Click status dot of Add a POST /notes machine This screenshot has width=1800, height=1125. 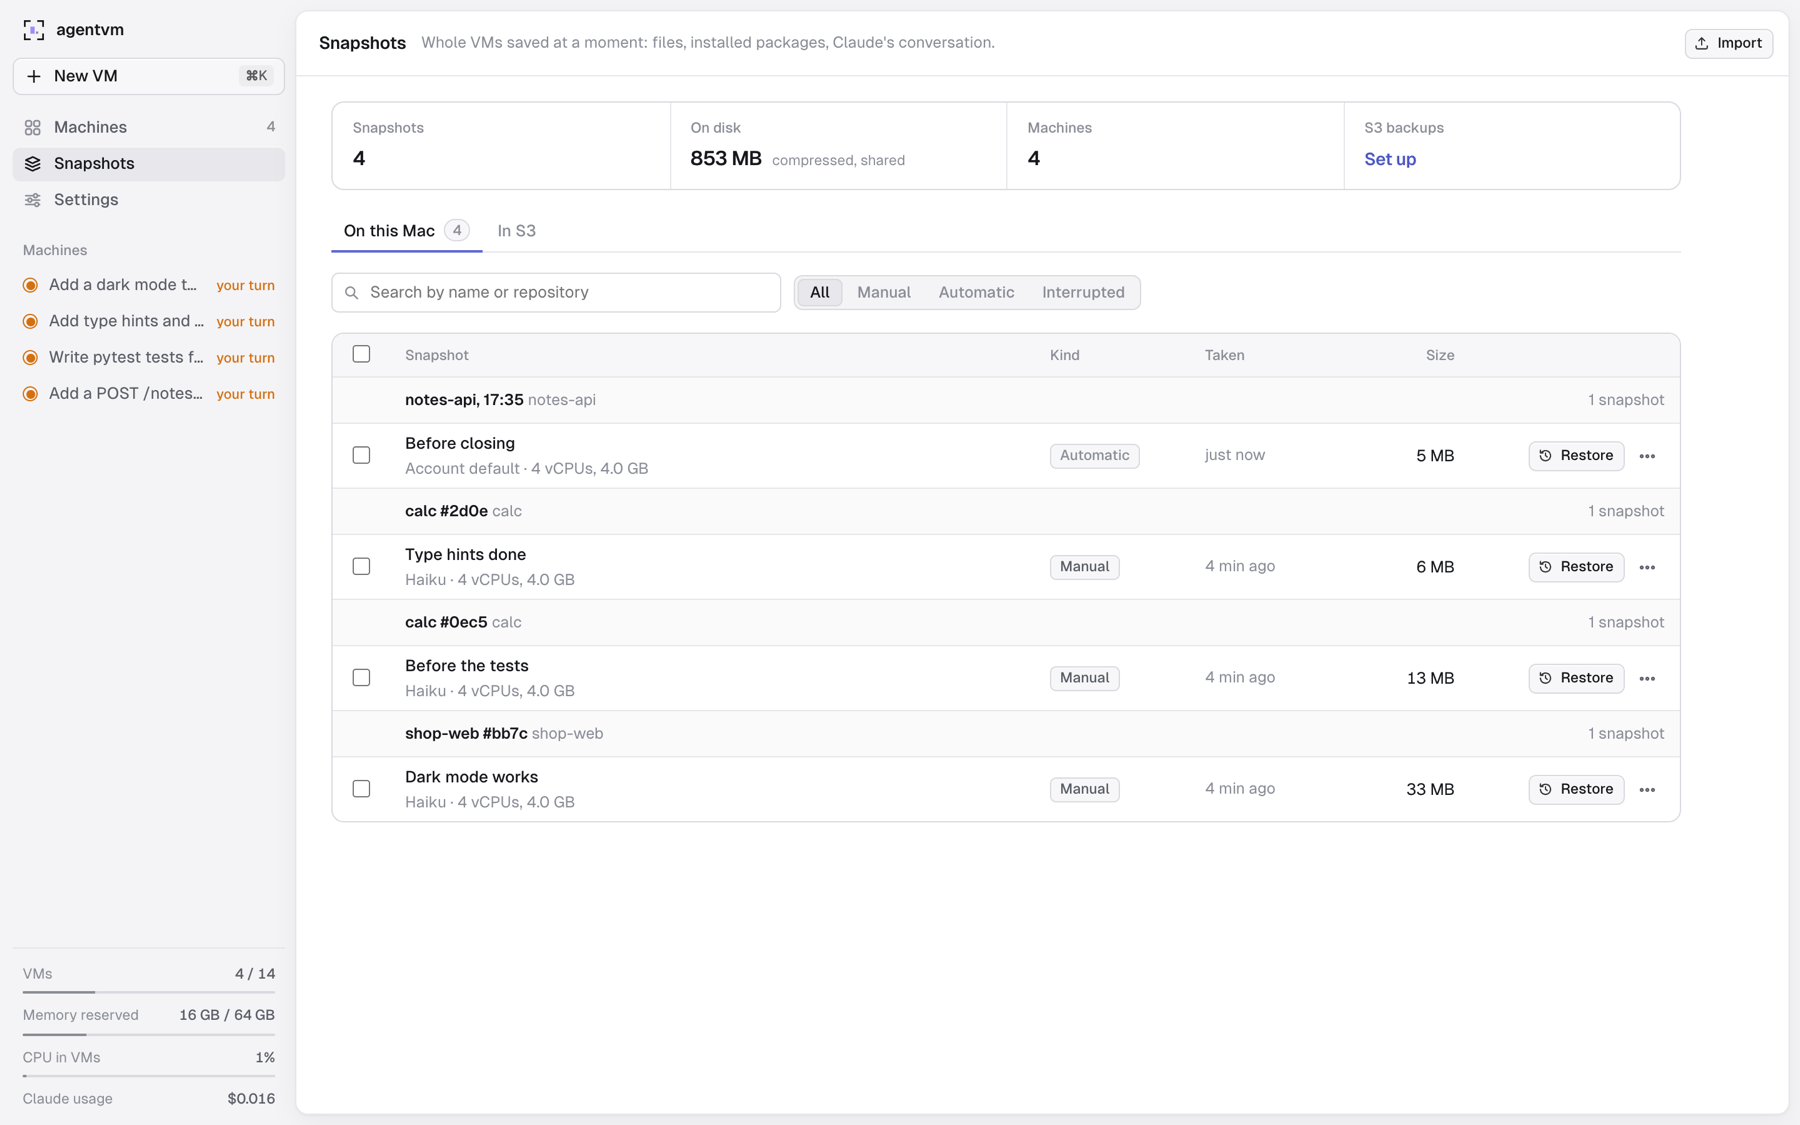tap(31, 394)
